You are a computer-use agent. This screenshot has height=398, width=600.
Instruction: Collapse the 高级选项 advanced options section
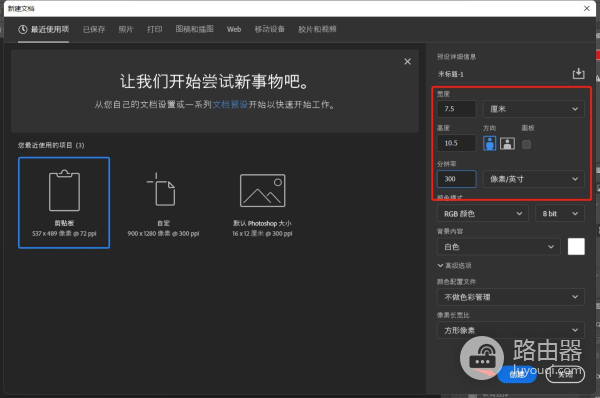pyautogui.click(x=454, y=265)
